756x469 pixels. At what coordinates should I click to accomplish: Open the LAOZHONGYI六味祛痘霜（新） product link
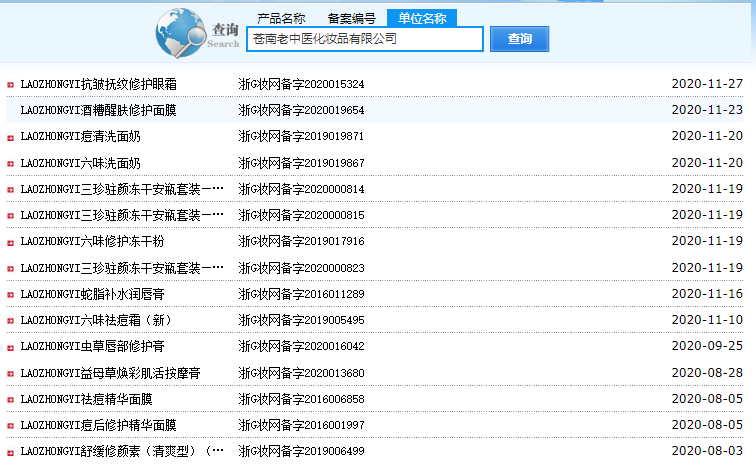click(x=96, y=320)
